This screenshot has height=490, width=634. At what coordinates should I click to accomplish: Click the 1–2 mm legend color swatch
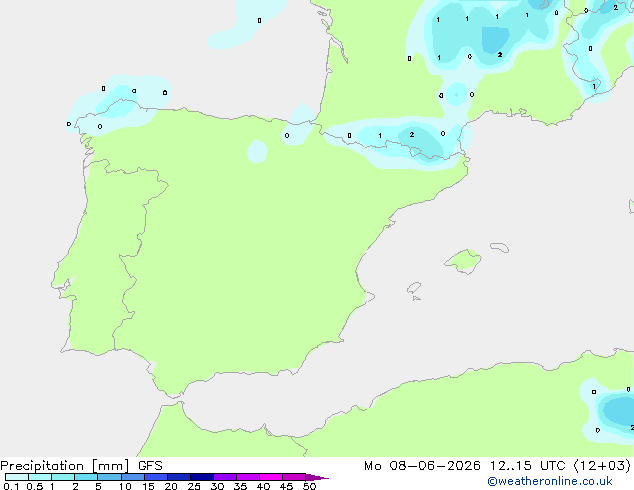pos(63,477)
